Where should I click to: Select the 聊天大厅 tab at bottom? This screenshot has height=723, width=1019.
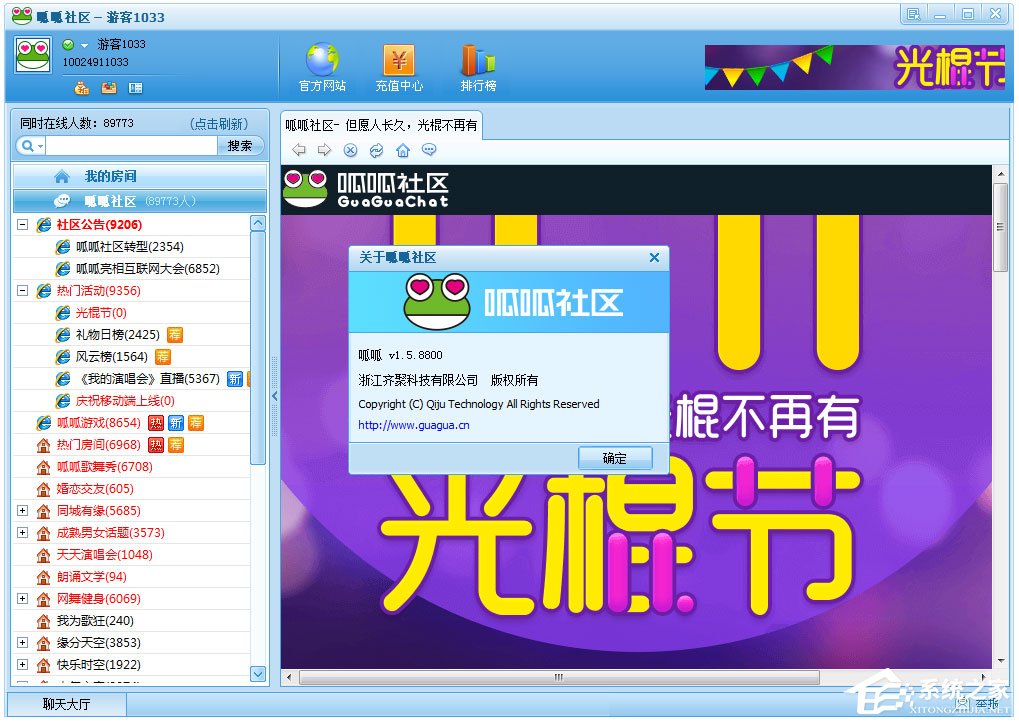[66, 704]
